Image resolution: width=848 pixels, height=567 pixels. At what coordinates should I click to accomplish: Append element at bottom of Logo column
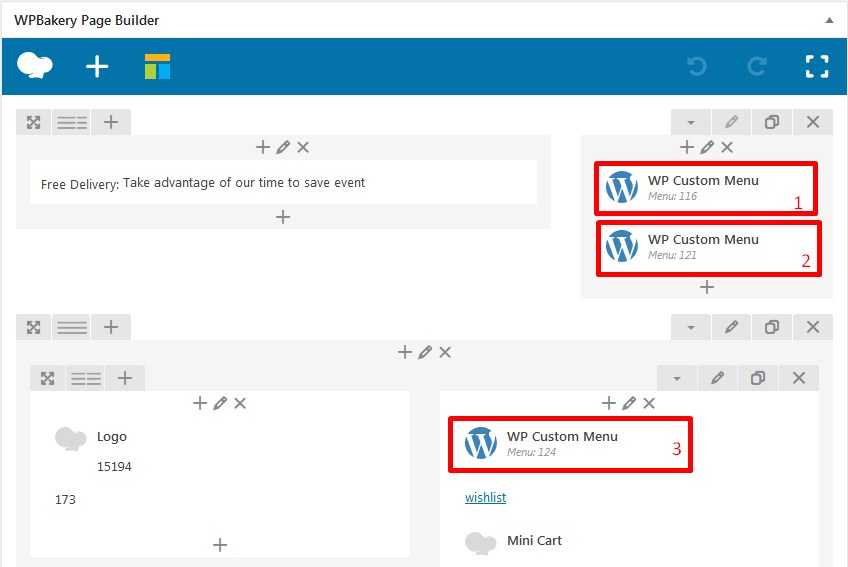[220, 545]
